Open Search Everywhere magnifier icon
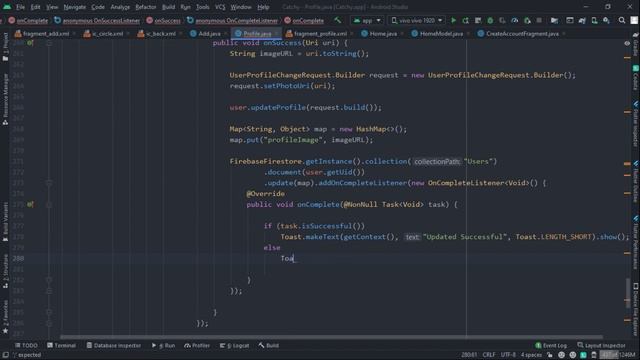 click(622, 20)
